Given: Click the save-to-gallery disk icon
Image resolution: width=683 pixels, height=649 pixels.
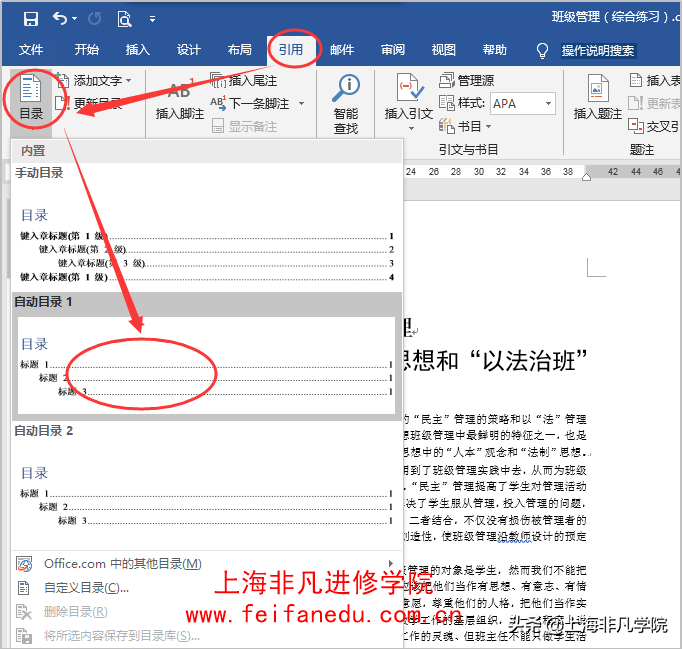Looking at the screenshot, I should [x=24, y=636].
